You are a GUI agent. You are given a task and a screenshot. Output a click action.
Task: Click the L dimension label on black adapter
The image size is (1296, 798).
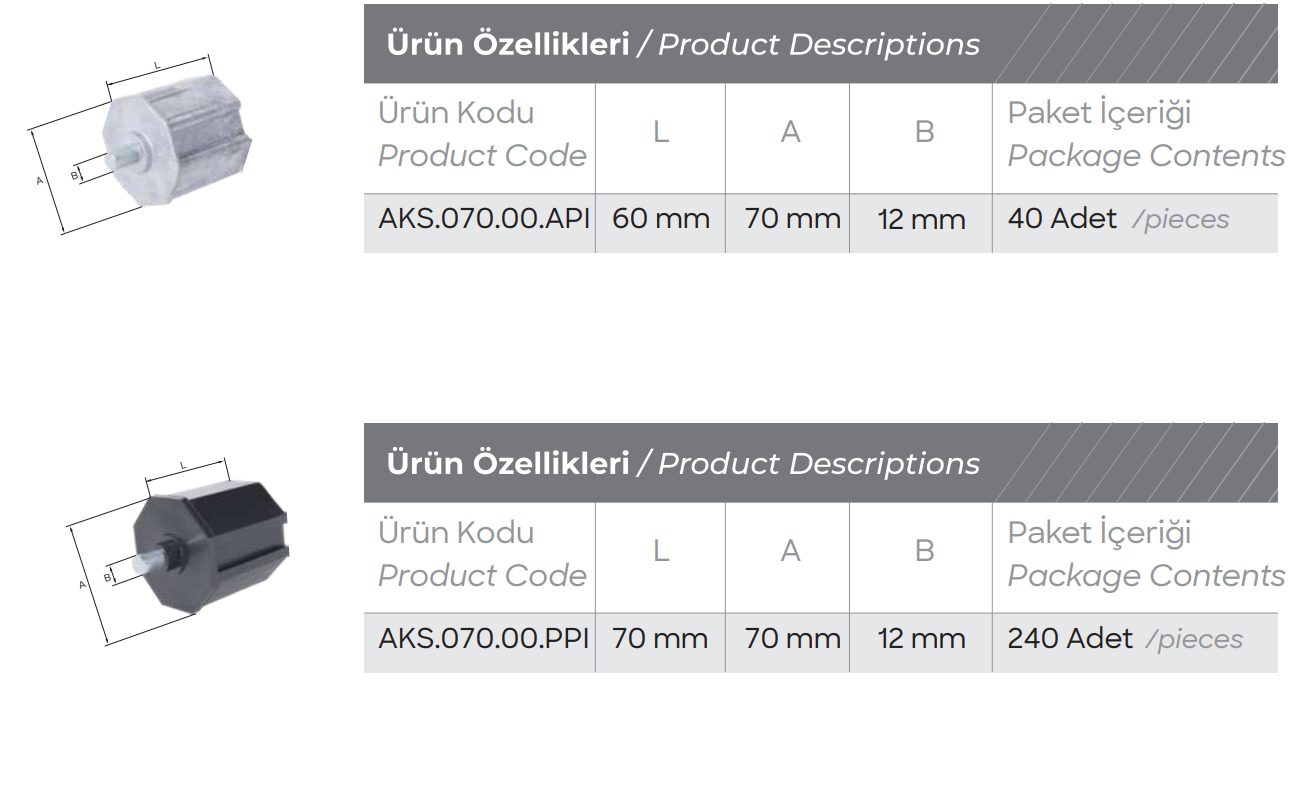(183, 465)
